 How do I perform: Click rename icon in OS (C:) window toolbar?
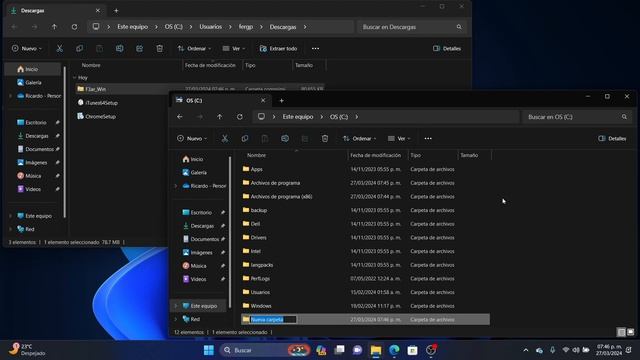pyautogui.click(x=285, y=138)
